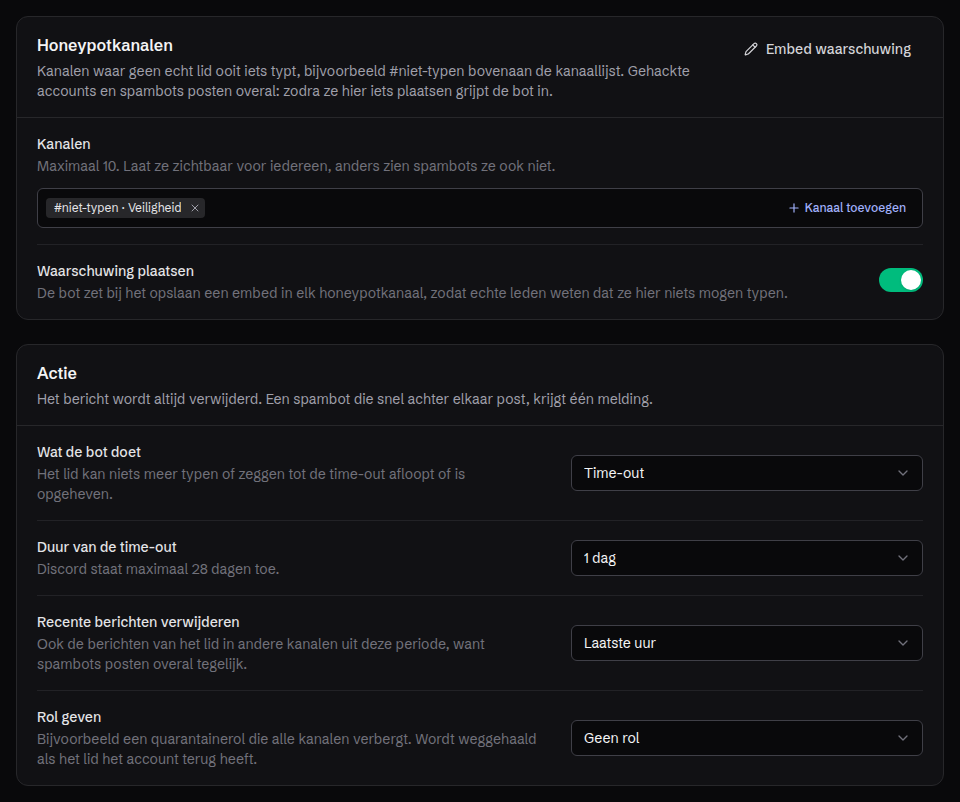The image size is (960, 802).
Task: Click the Recente berichten verwijderen label
Action: [138, 623]
